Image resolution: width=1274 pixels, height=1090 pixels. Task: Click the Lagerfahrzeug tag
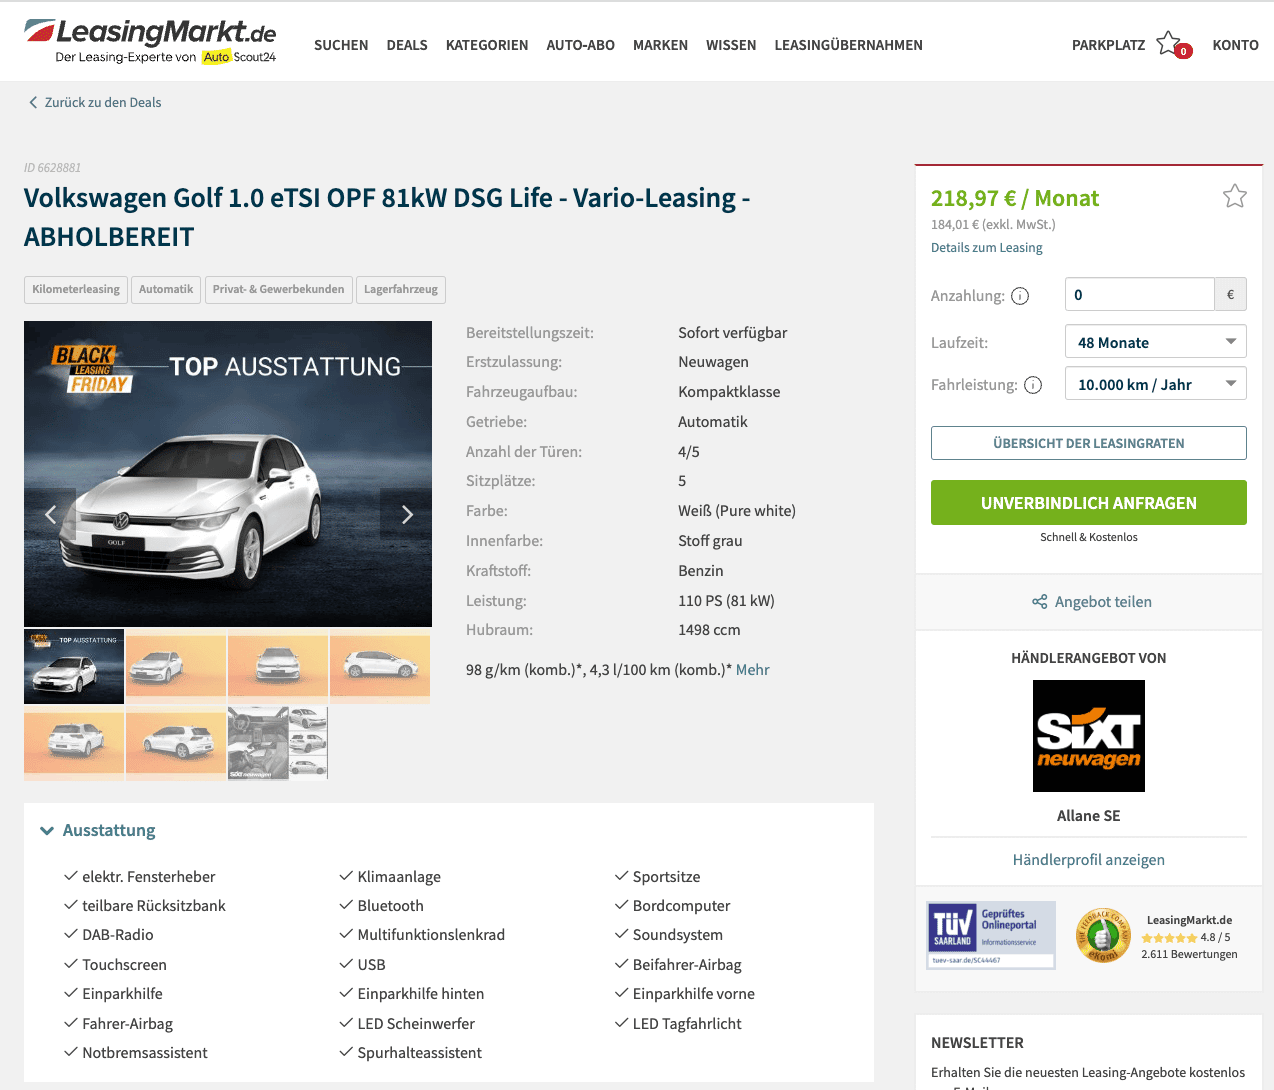401,290
